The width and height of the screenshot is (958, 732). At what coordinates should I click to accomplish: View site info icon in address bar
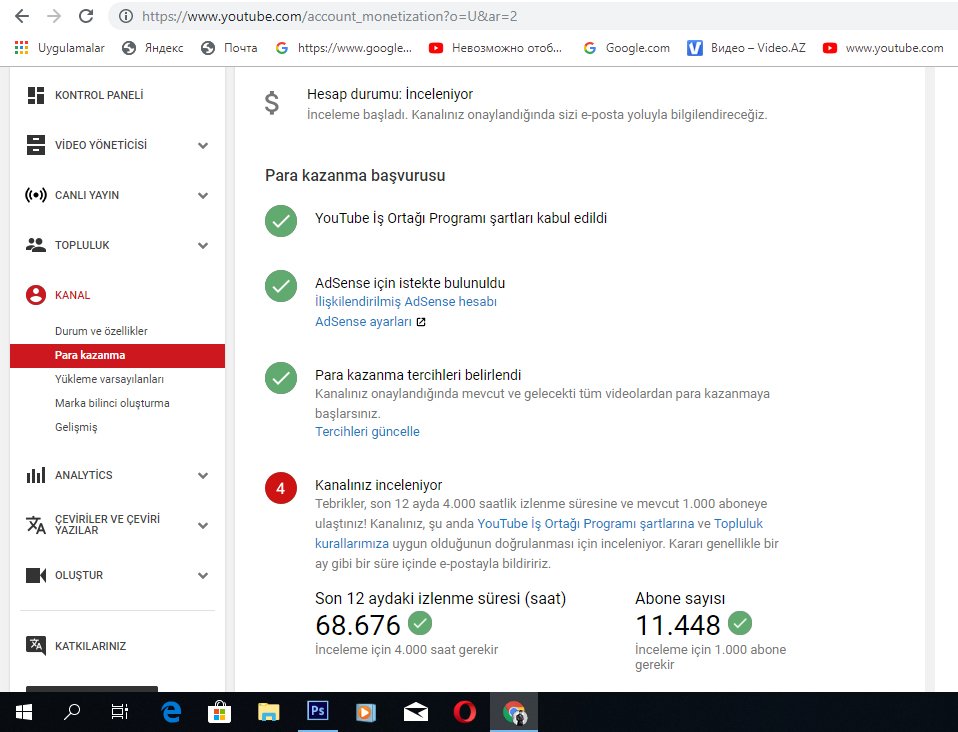click(x=126, y=16)
